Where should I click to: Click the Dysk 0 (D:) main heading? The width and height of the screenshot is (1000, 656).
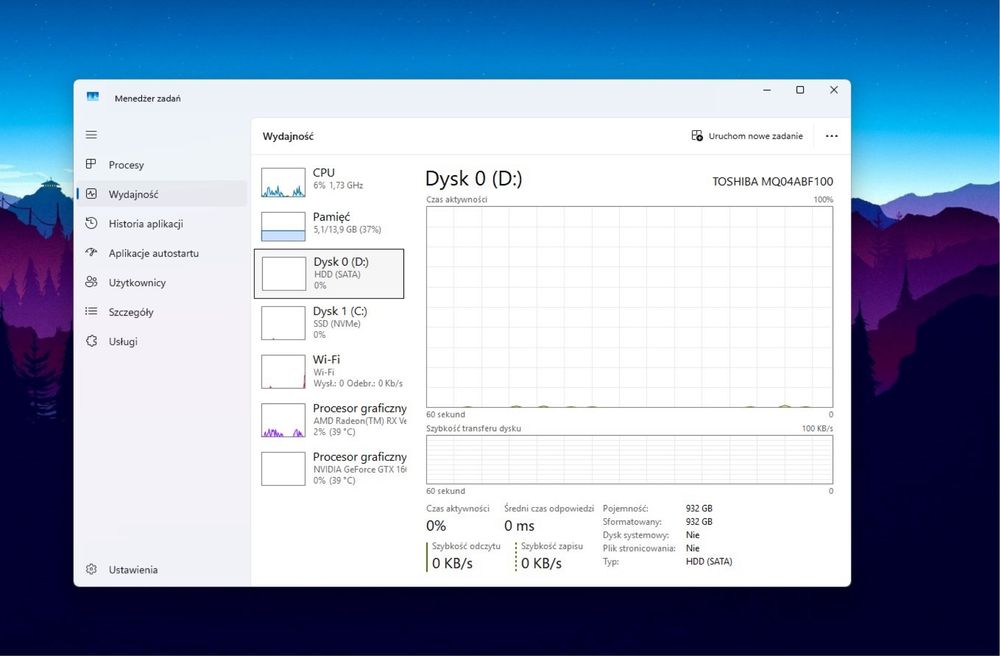coord(473,179)
